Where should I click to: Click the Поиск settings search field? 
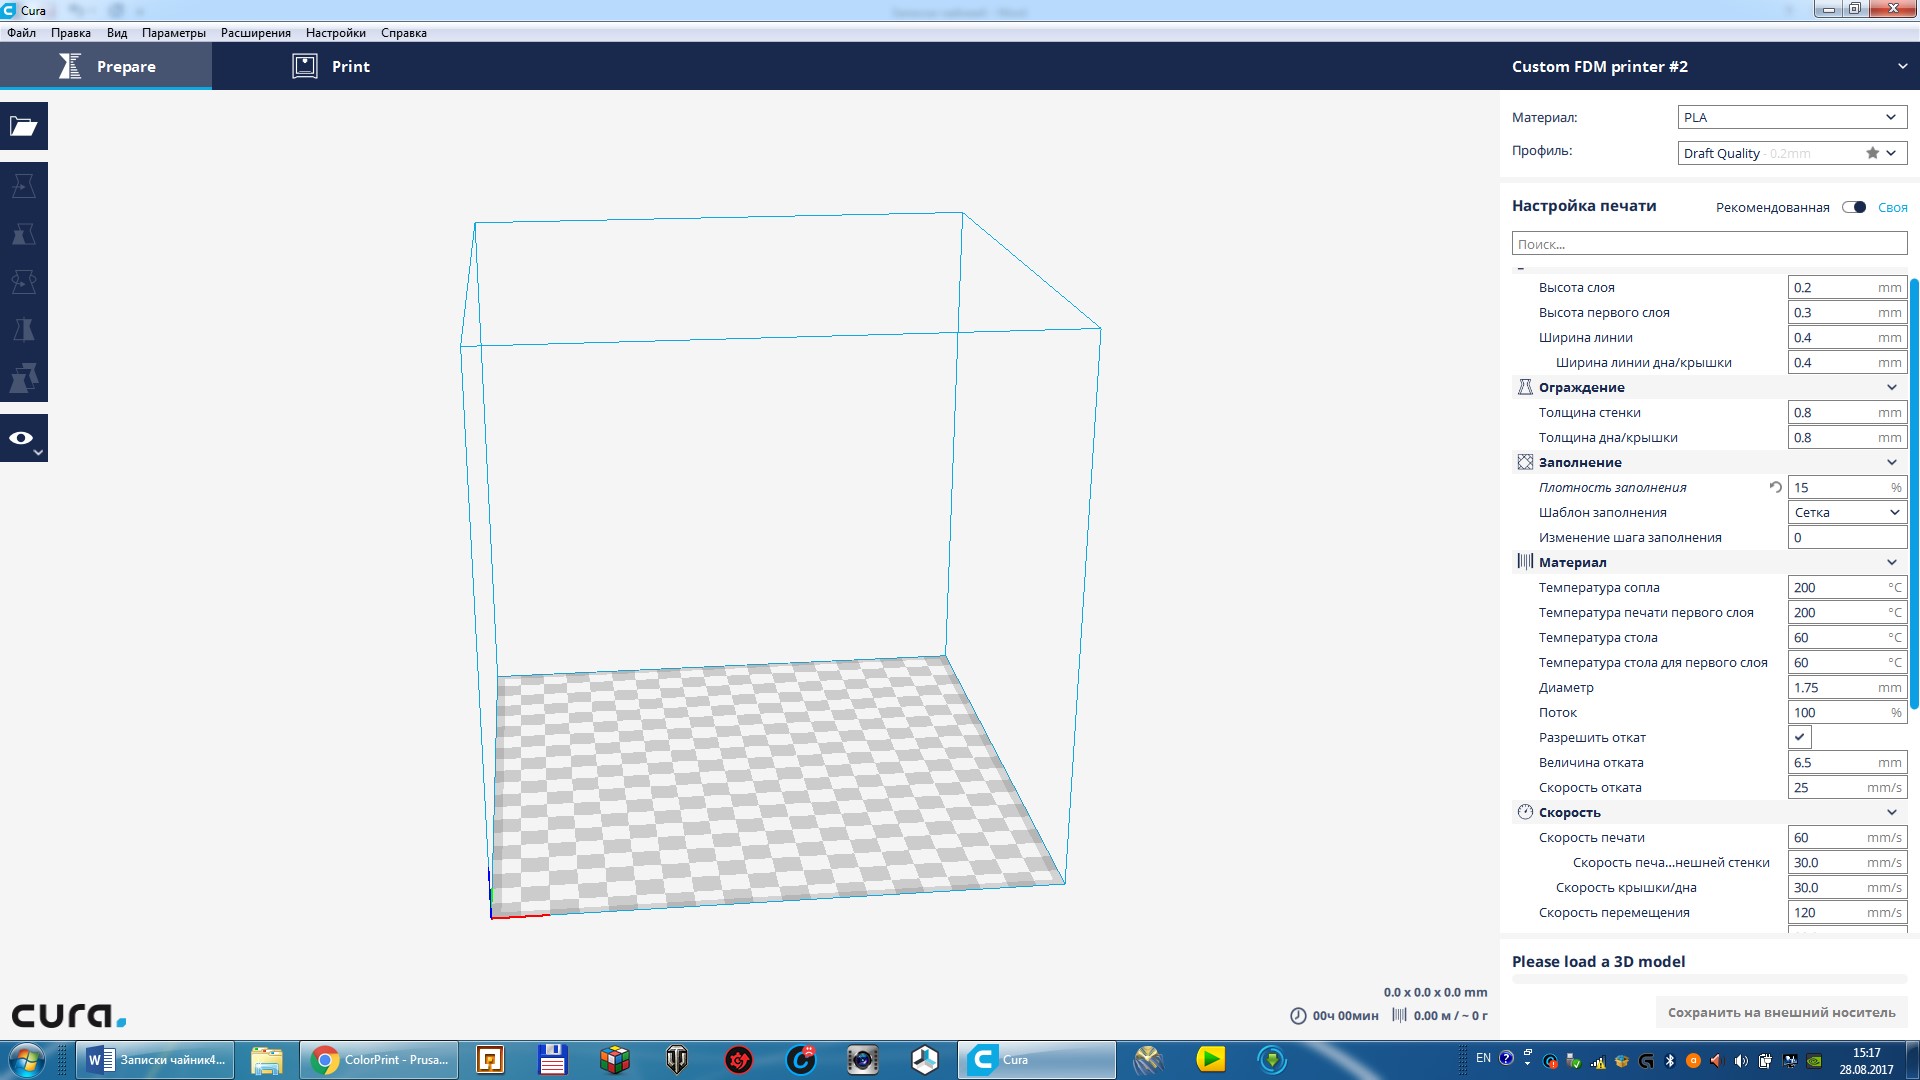[1708, 244]
